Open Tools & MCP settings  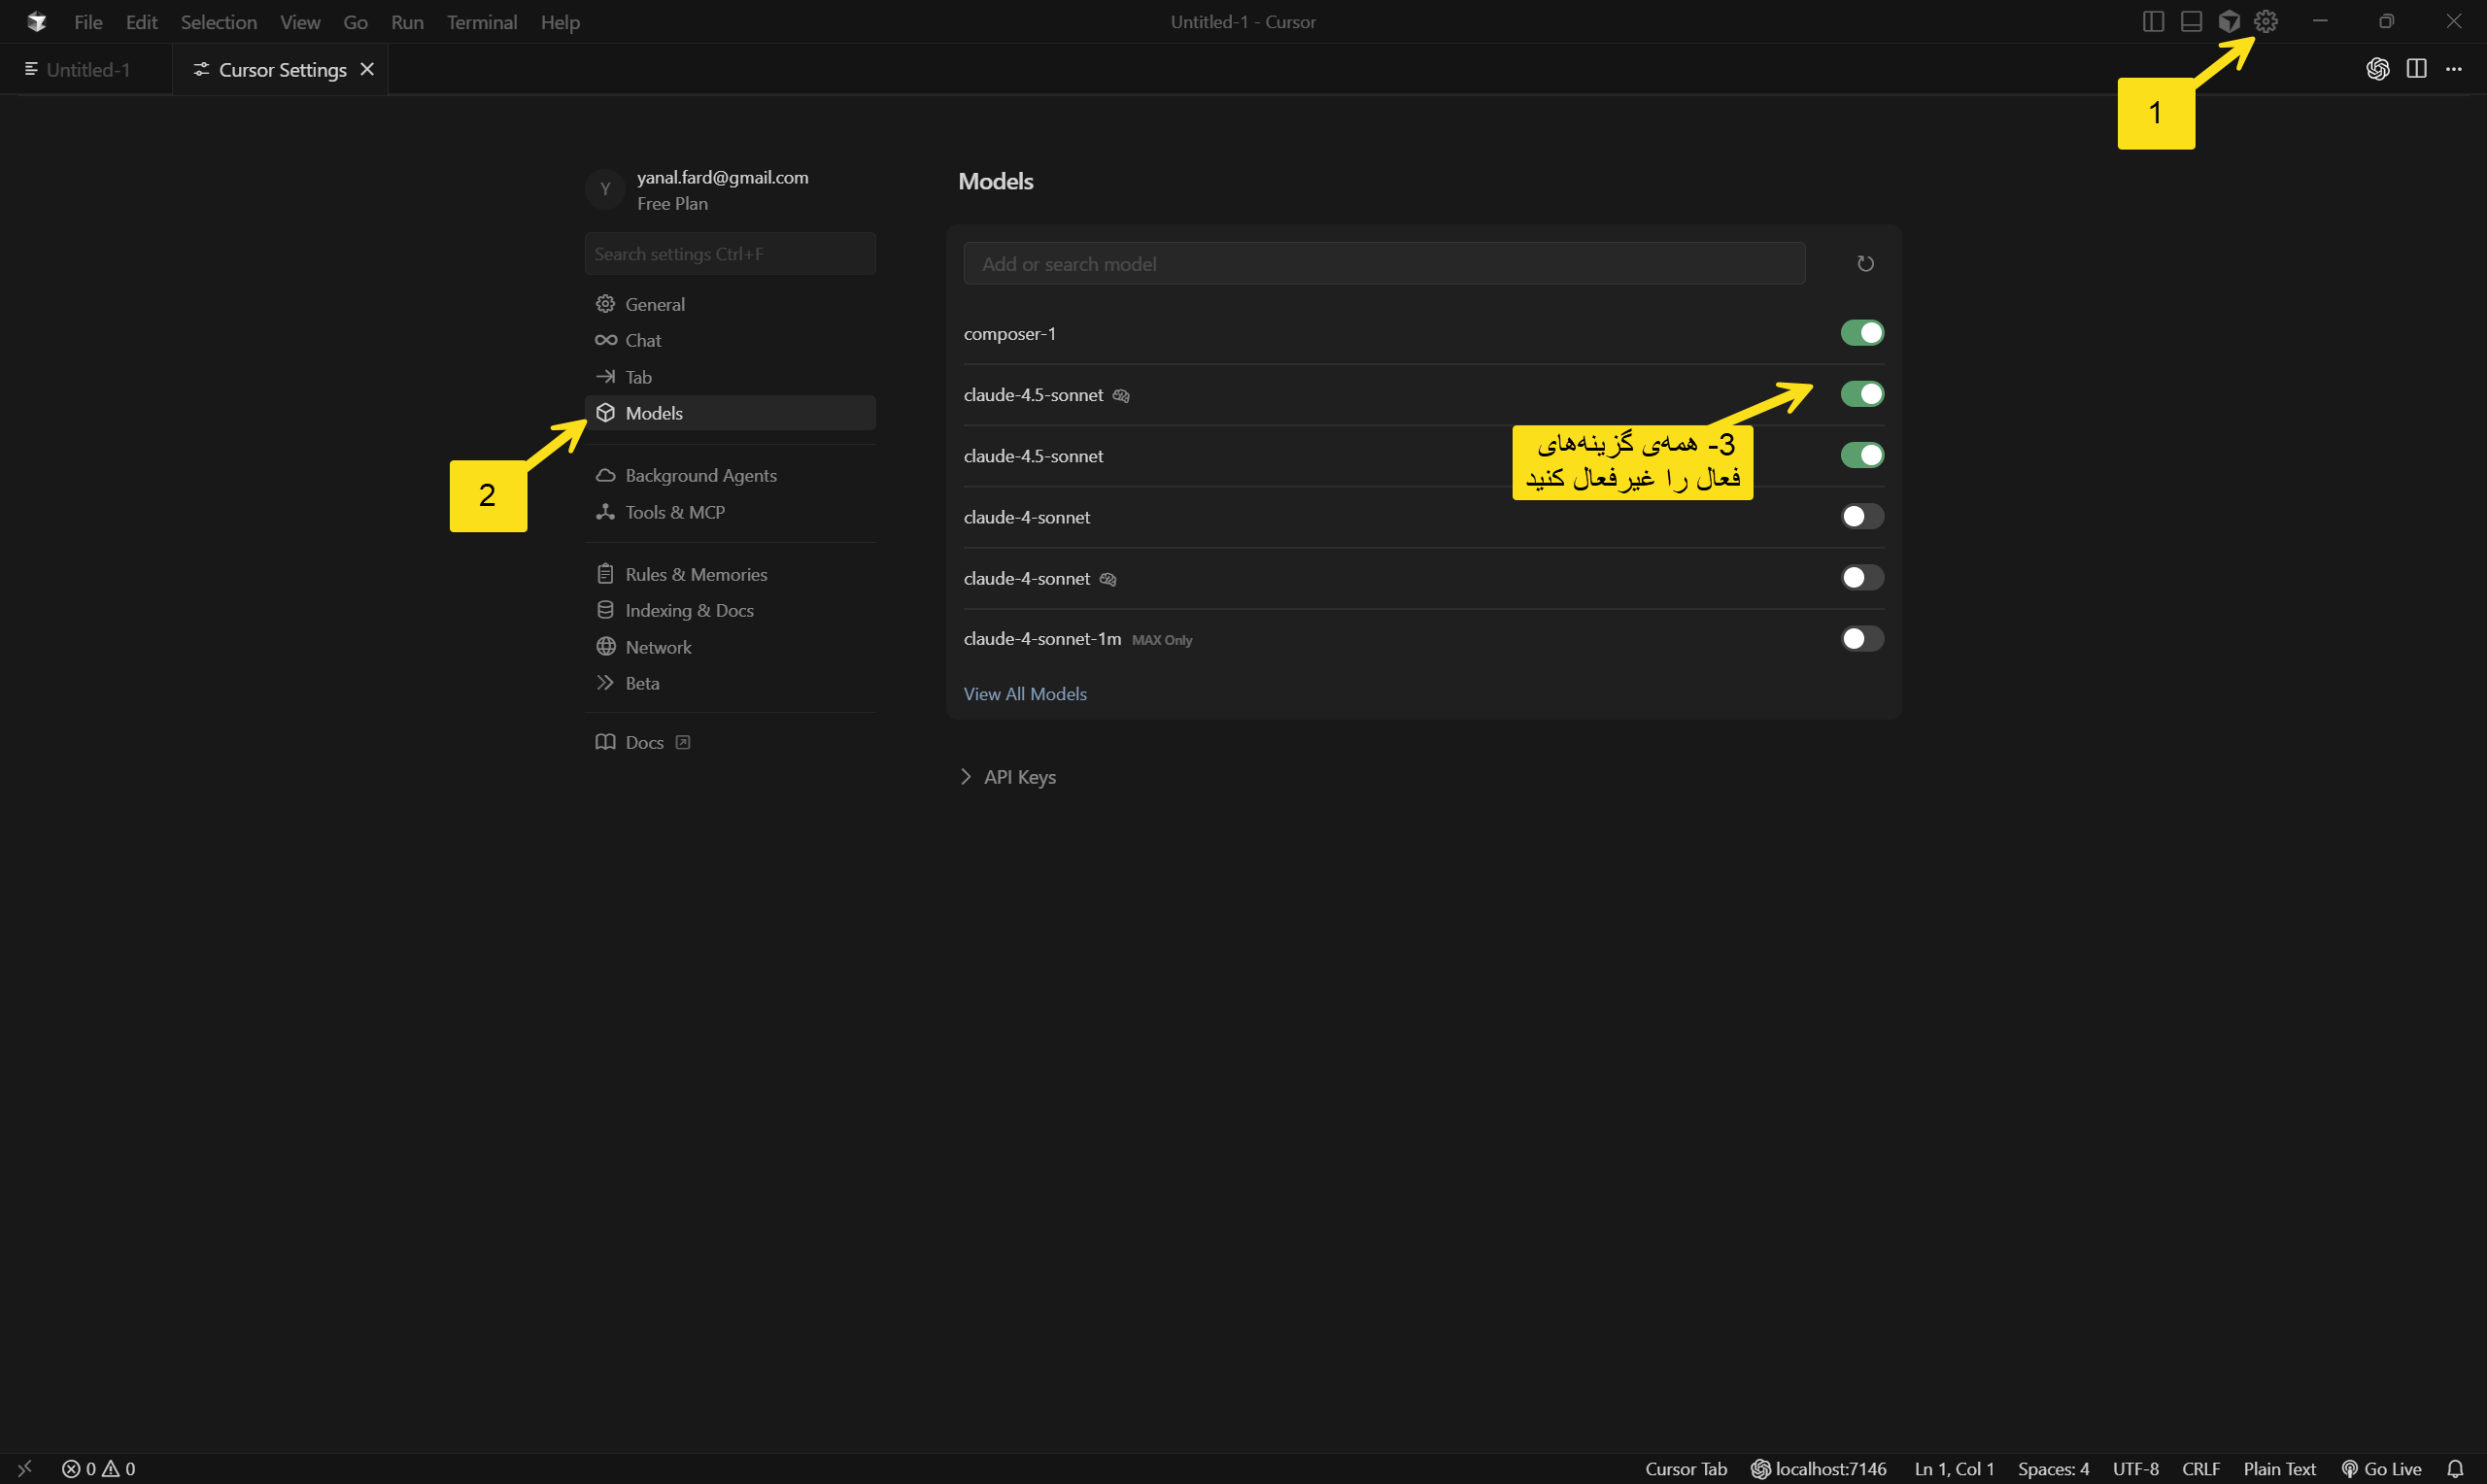(x=730, y=512)
